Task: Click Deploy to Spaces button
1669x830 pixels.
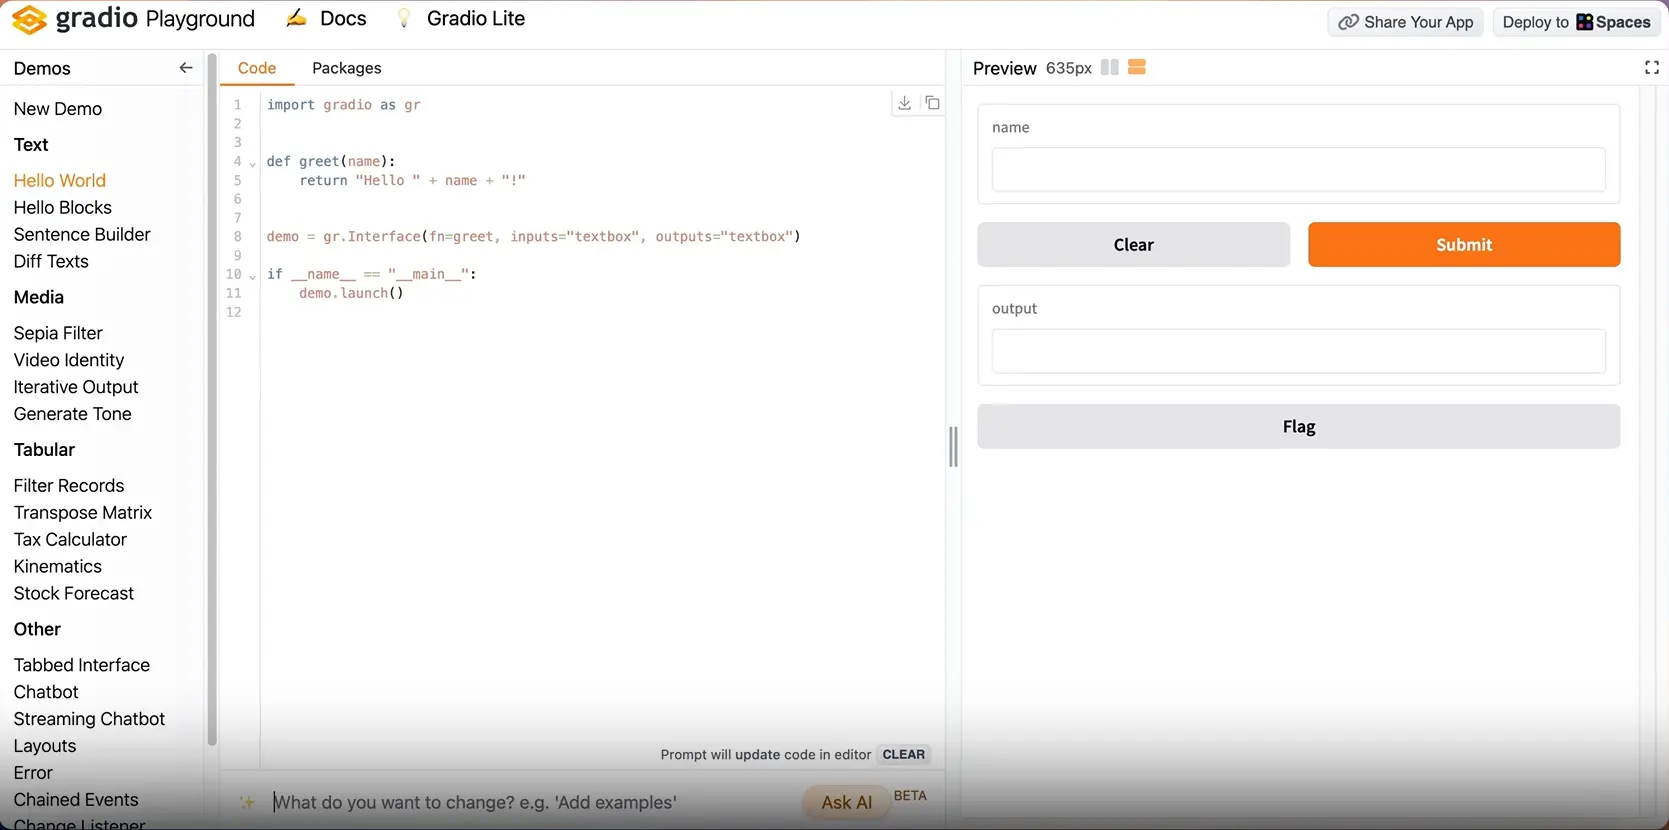Action: pyautogui.click(x=1576, y=22)
